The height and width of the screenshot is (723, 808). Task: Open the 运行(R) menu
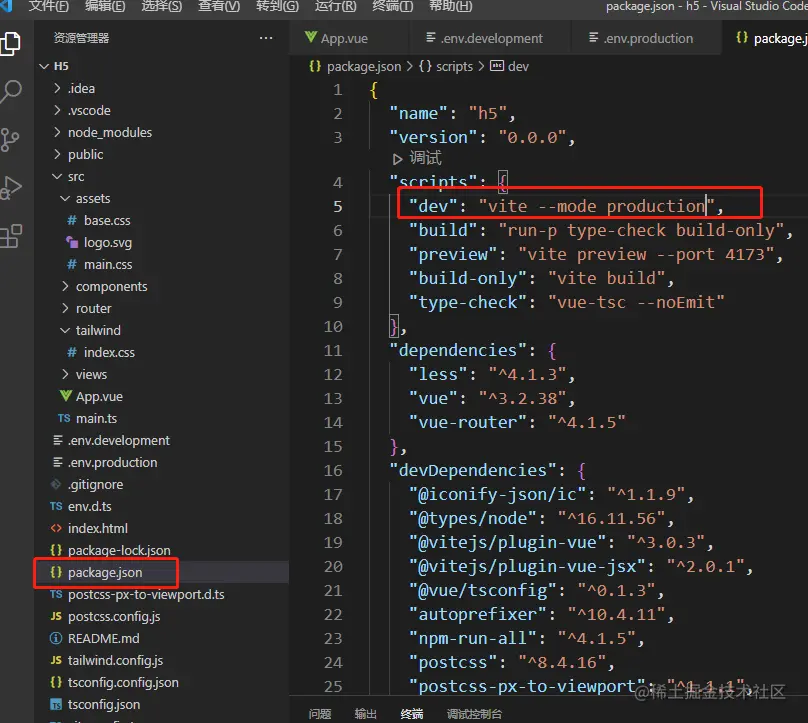click(x=335, y=6)
